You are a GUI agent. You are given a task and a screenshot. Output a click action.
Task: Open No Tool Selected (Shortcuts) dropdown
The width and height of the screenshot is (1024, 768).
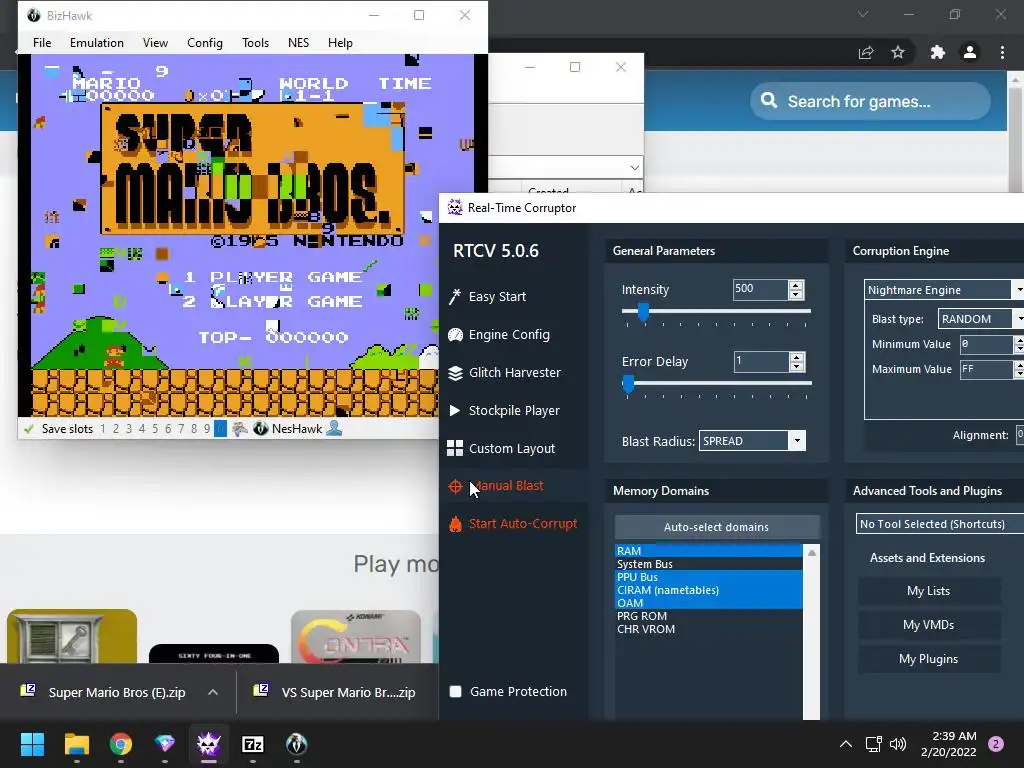(x=940, y=524)
